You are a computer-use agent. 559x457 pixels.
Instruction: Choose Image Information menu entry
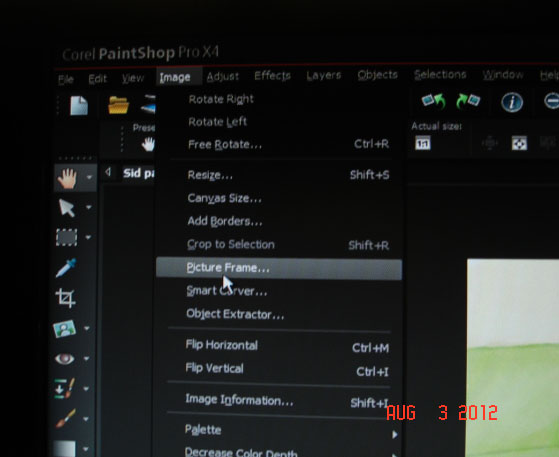(x=279, y=401)
